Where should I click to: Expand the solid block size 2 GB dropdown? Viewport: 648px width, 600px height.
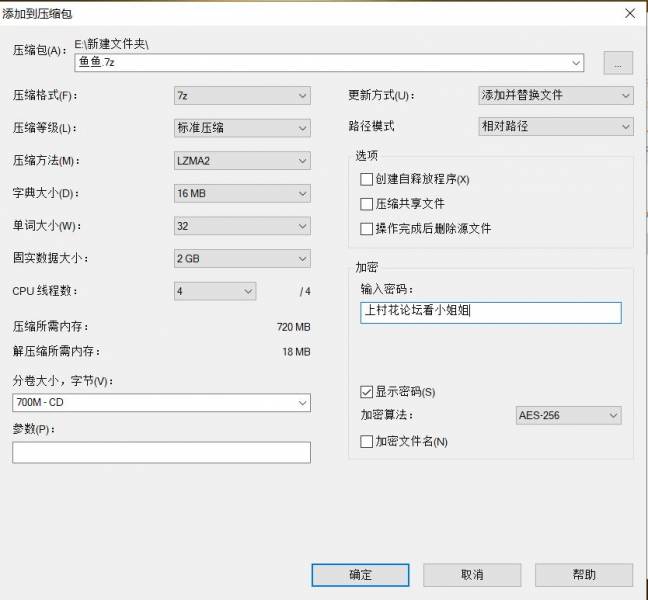click(241, 259)
